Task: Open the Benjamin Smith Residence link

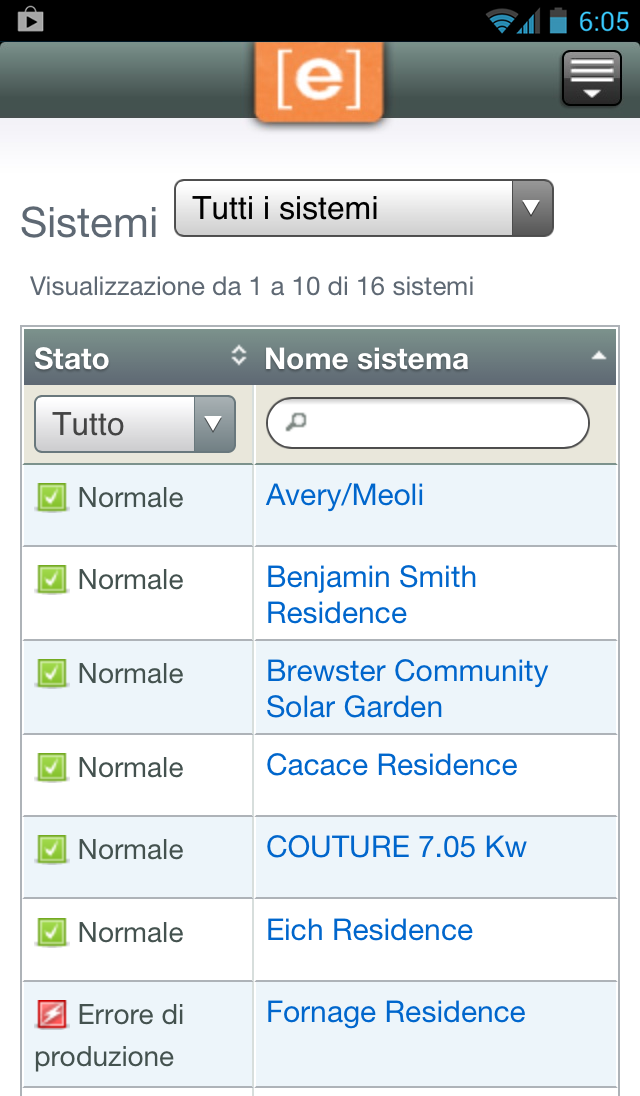Action: [x=371, y=595]
